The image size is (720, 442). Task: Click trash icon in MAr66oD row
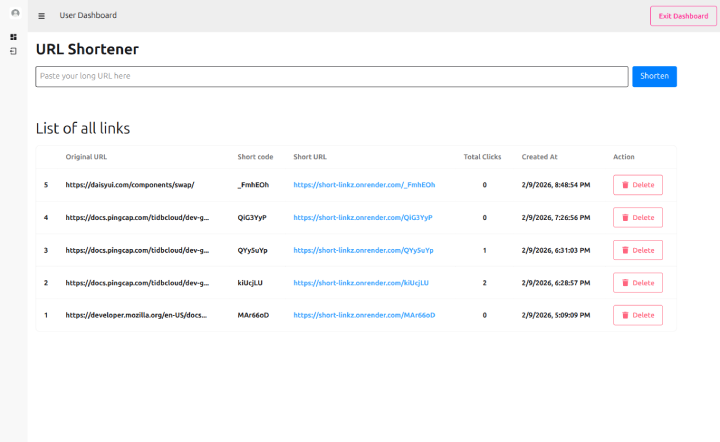pos(626,315)
